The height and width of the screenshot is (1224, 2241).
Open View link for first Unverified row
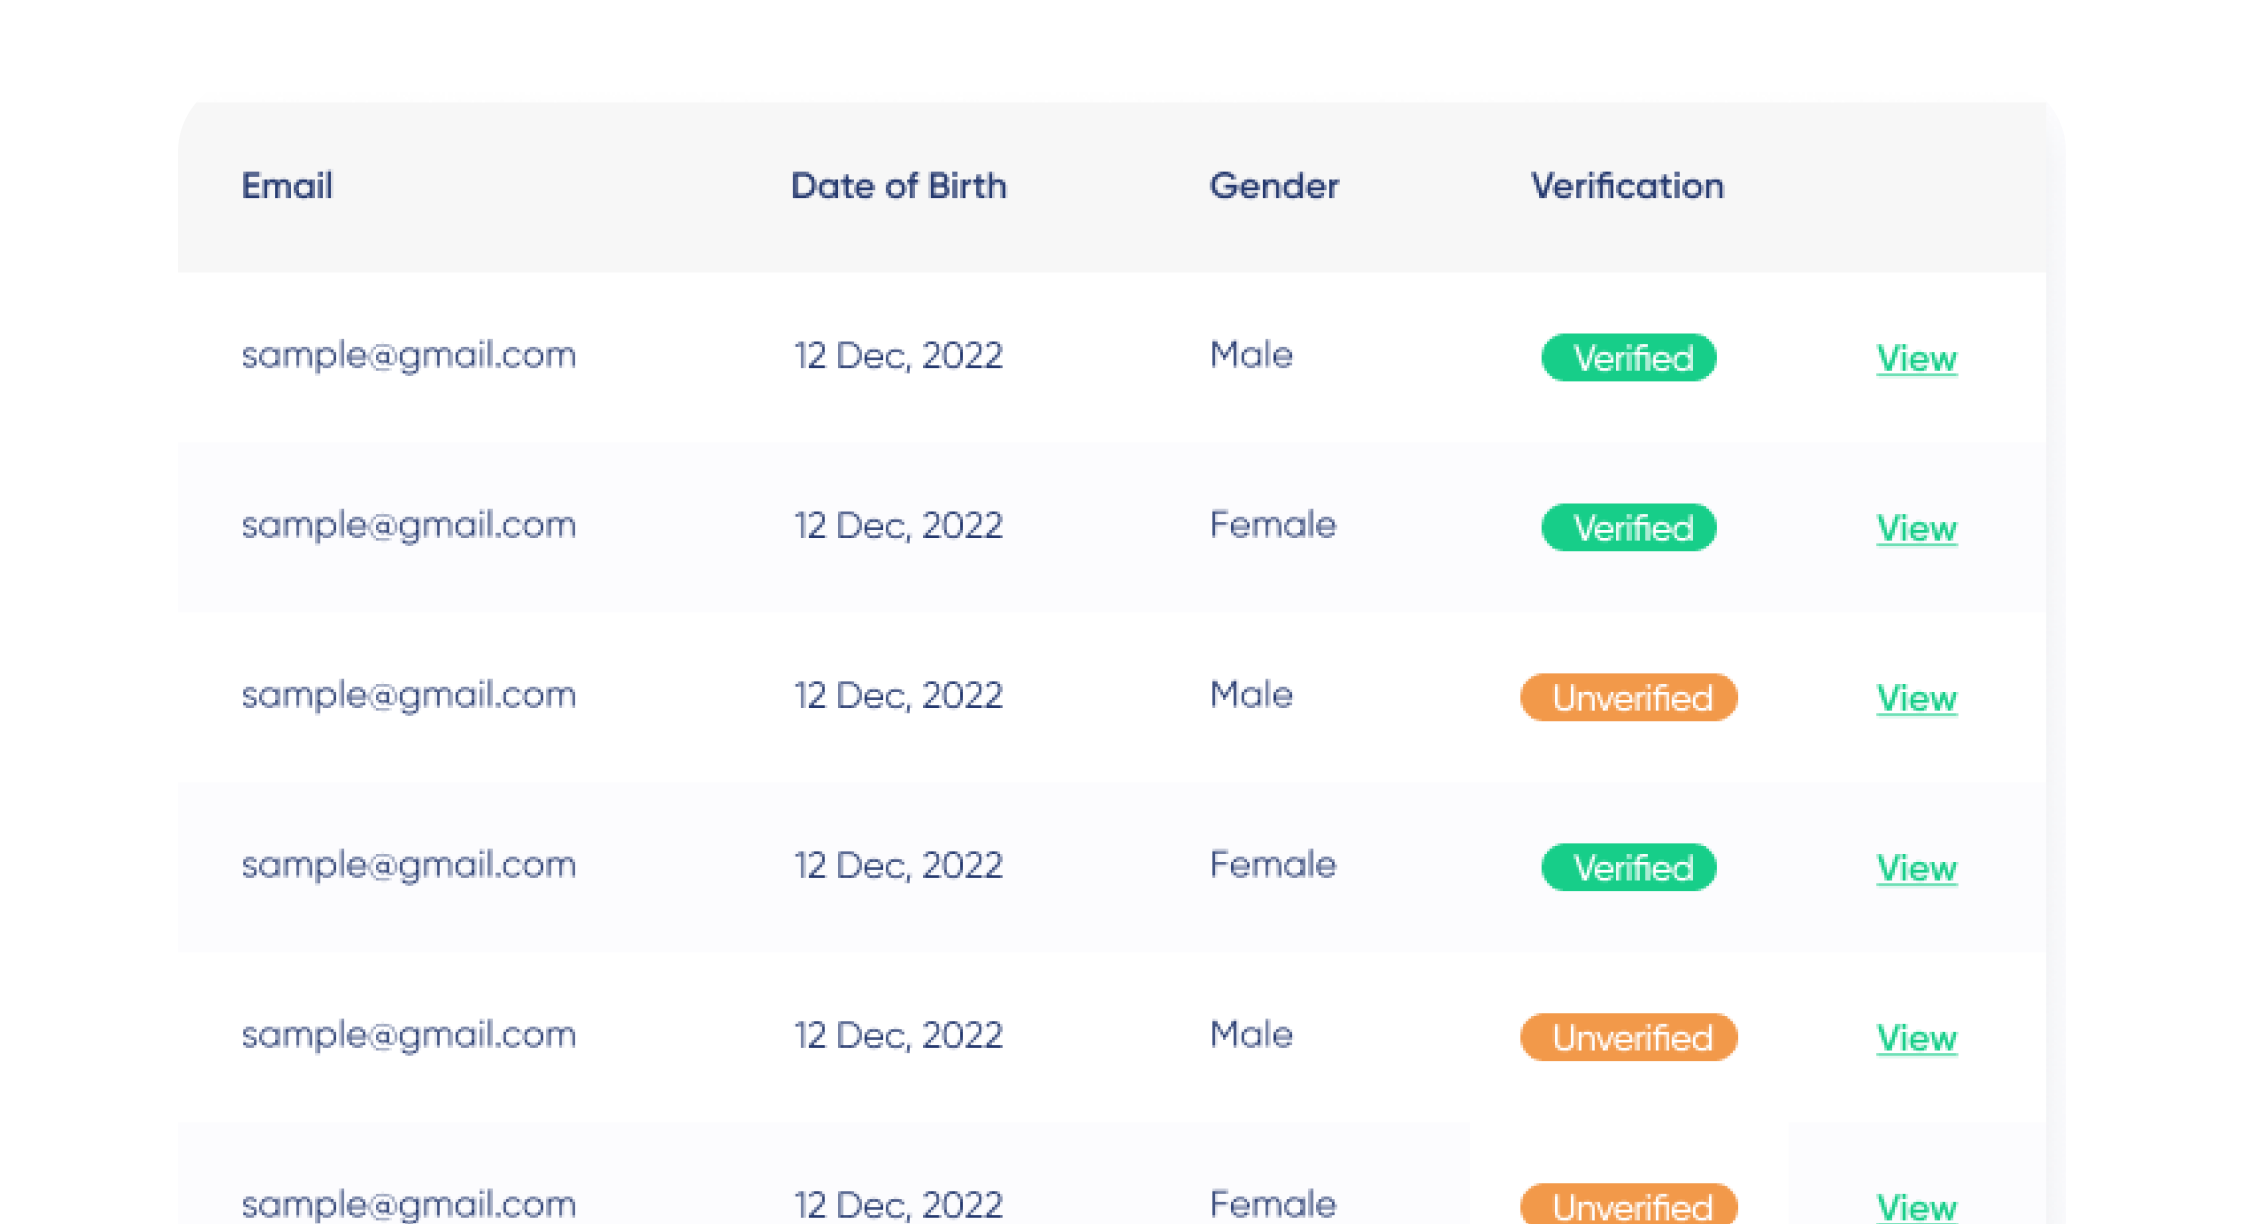click(x=1915, y=698)
